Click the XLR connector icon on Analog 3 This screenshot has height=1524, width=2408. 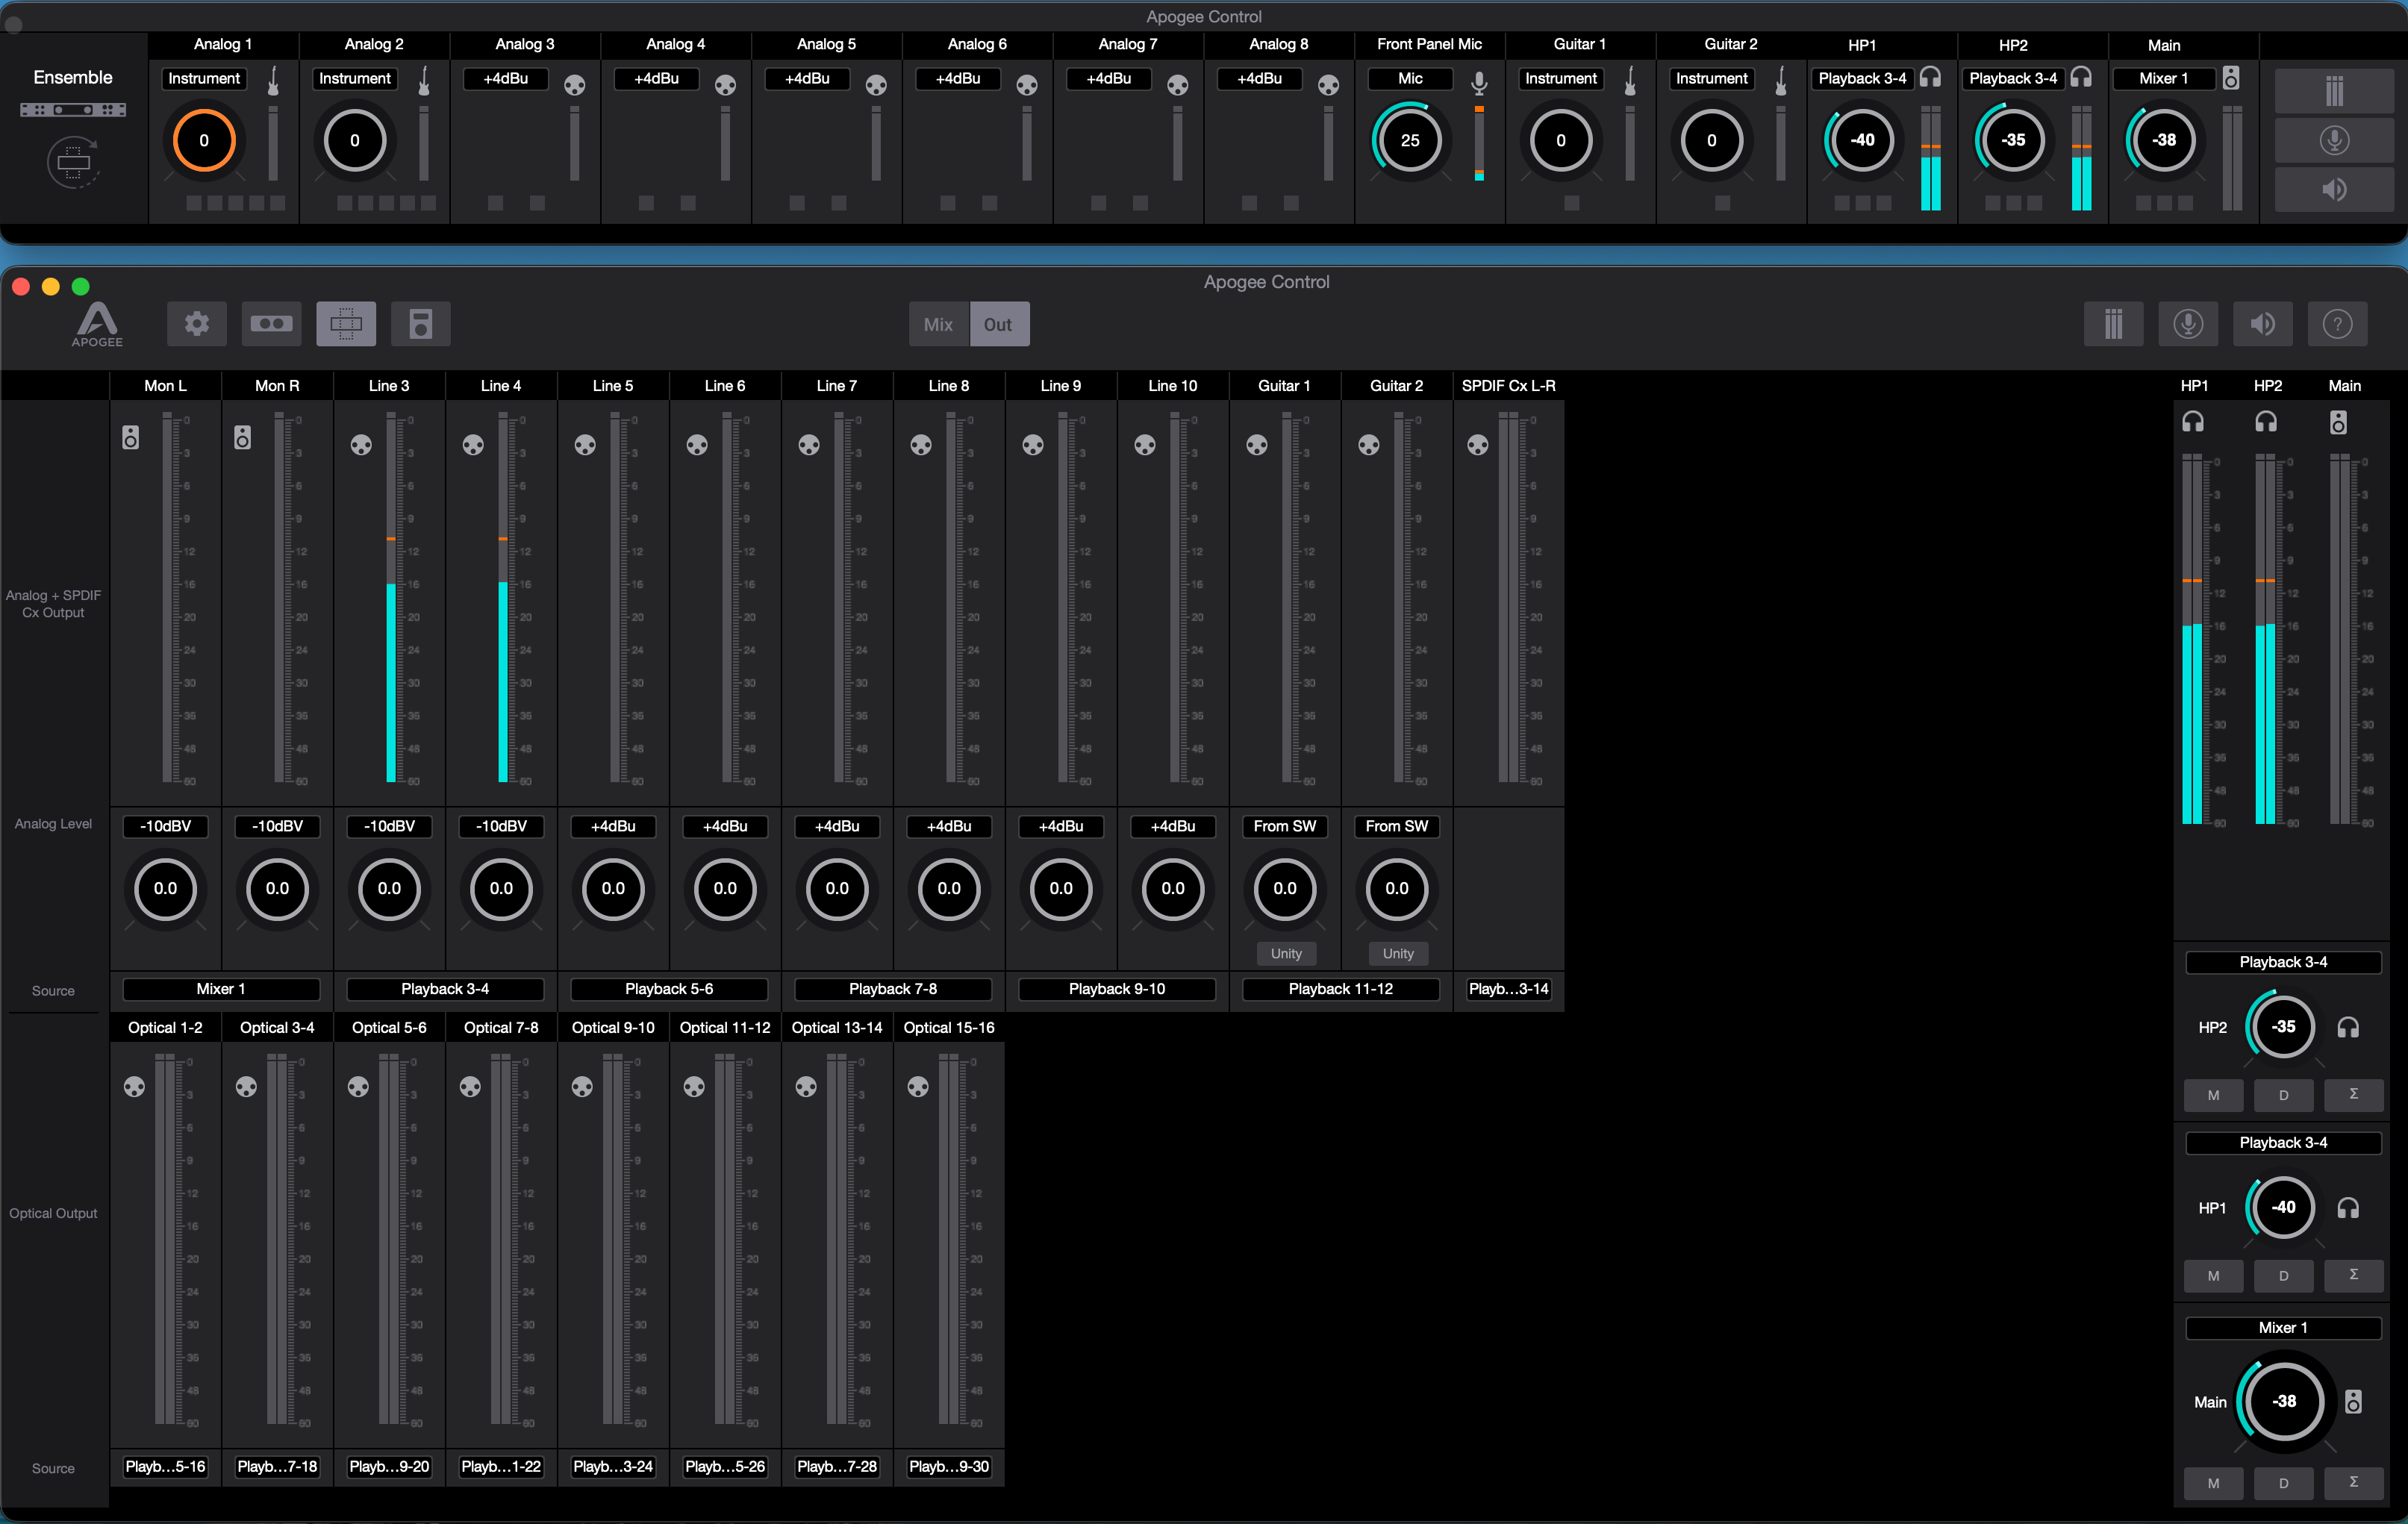click(575, 85)
